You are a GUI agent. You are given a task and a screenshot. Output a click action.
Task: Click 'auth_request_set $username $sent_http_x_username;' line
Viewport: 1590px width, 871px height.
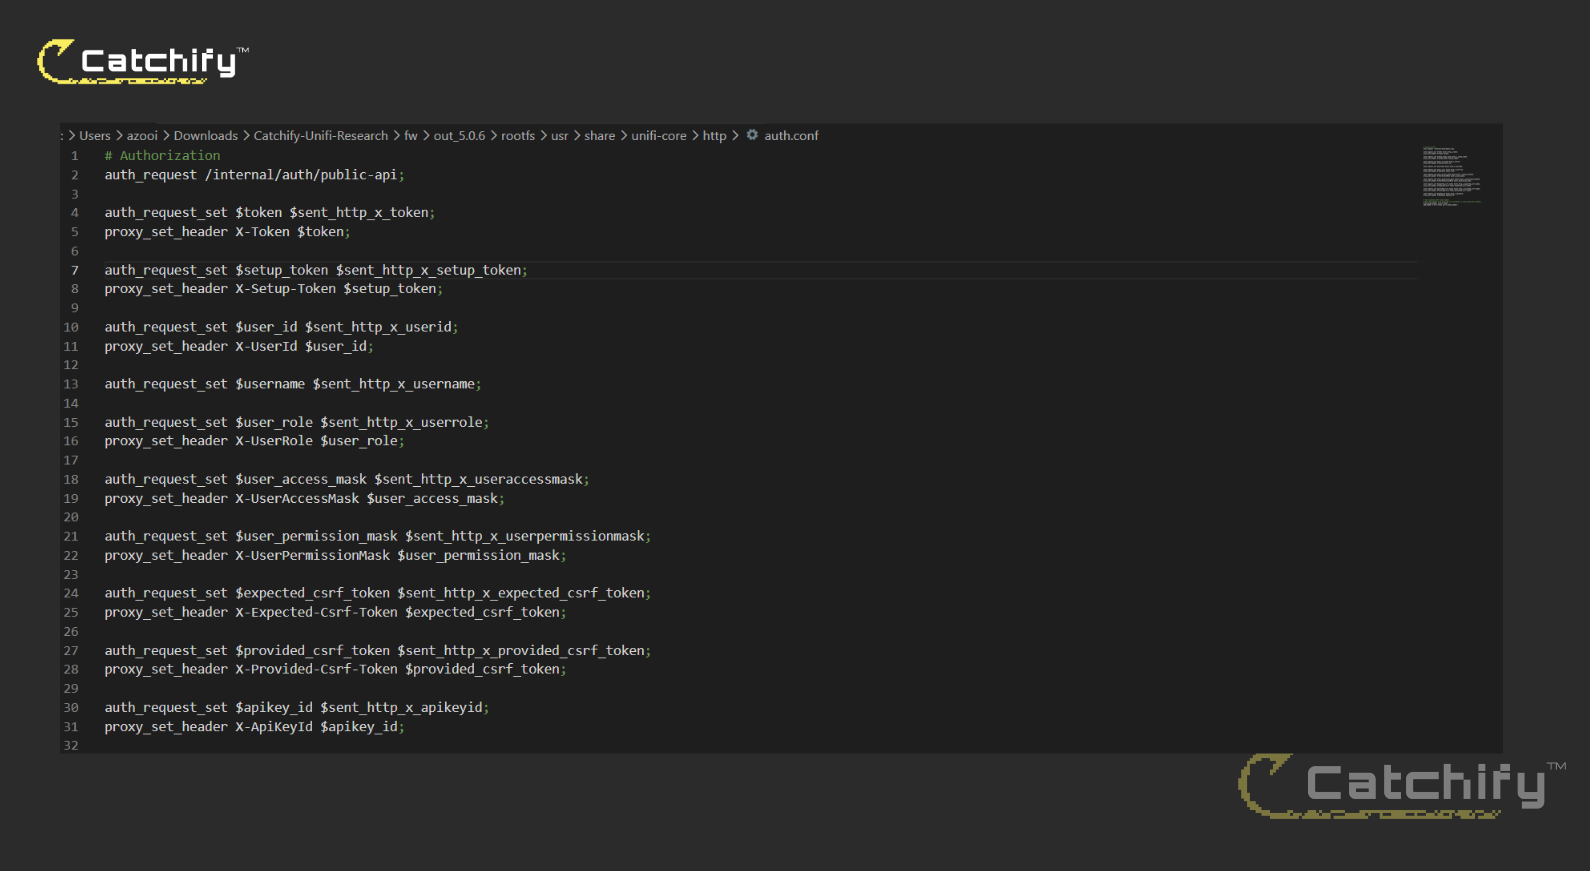pyautogui.click(x=293, y=384)
